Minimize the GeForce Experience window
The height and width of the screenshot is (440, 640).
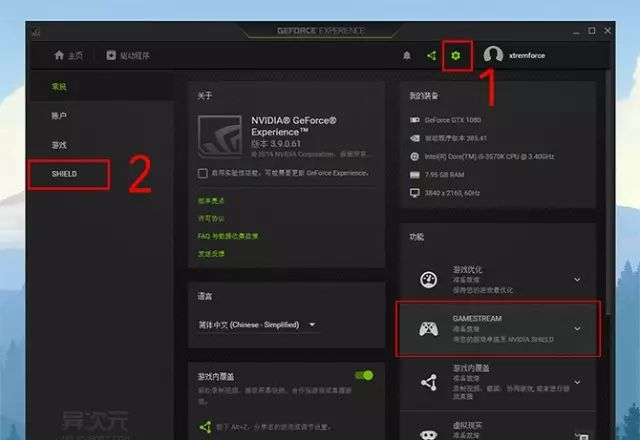(x=576, y=31)
